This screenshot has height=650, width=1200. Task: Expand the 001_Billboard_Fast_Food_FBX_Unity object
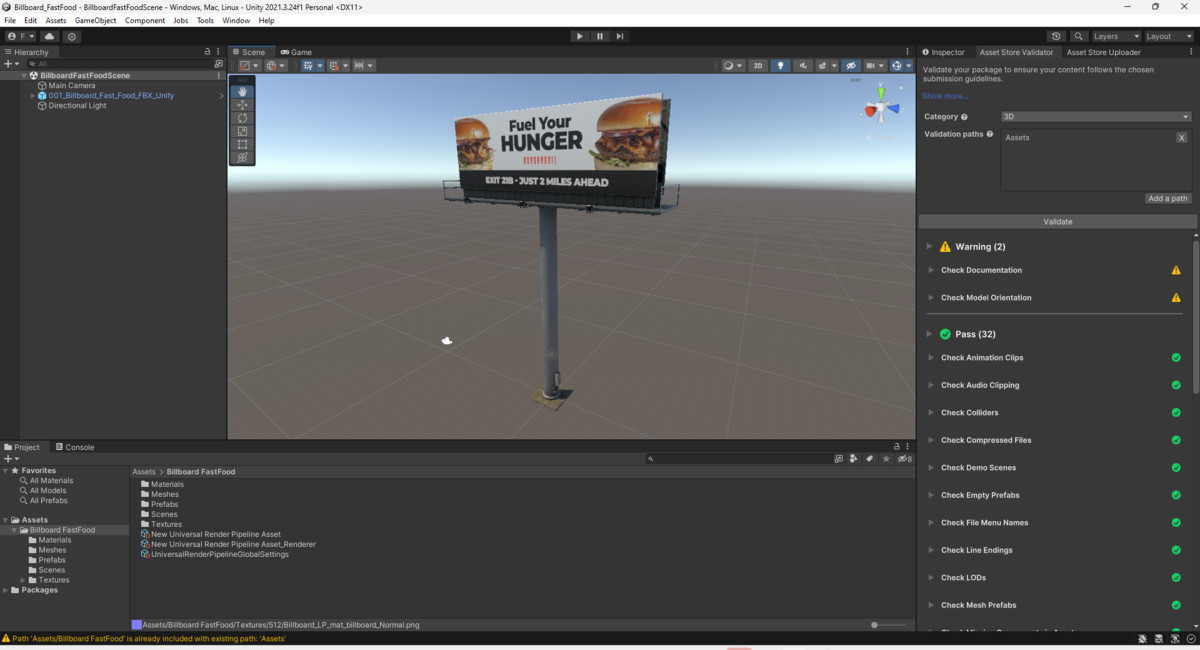click(x=32, y=96)
